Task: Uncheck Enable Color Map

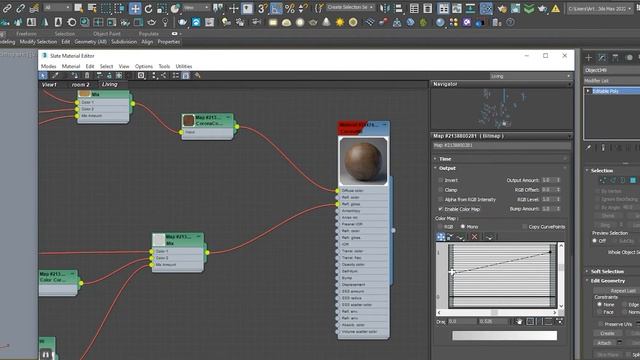Action: pos(440,209)
